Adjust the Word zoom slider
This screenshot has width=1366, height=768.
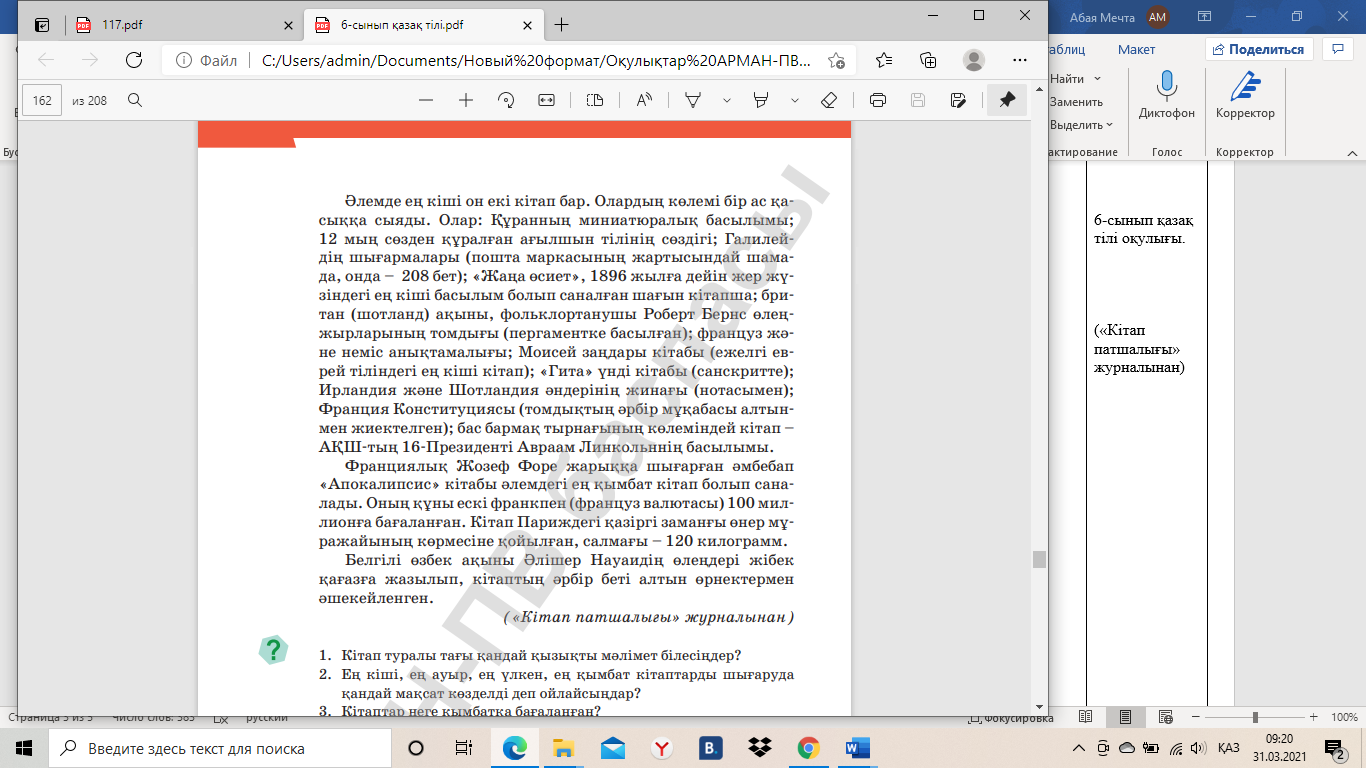[1254, 717]
